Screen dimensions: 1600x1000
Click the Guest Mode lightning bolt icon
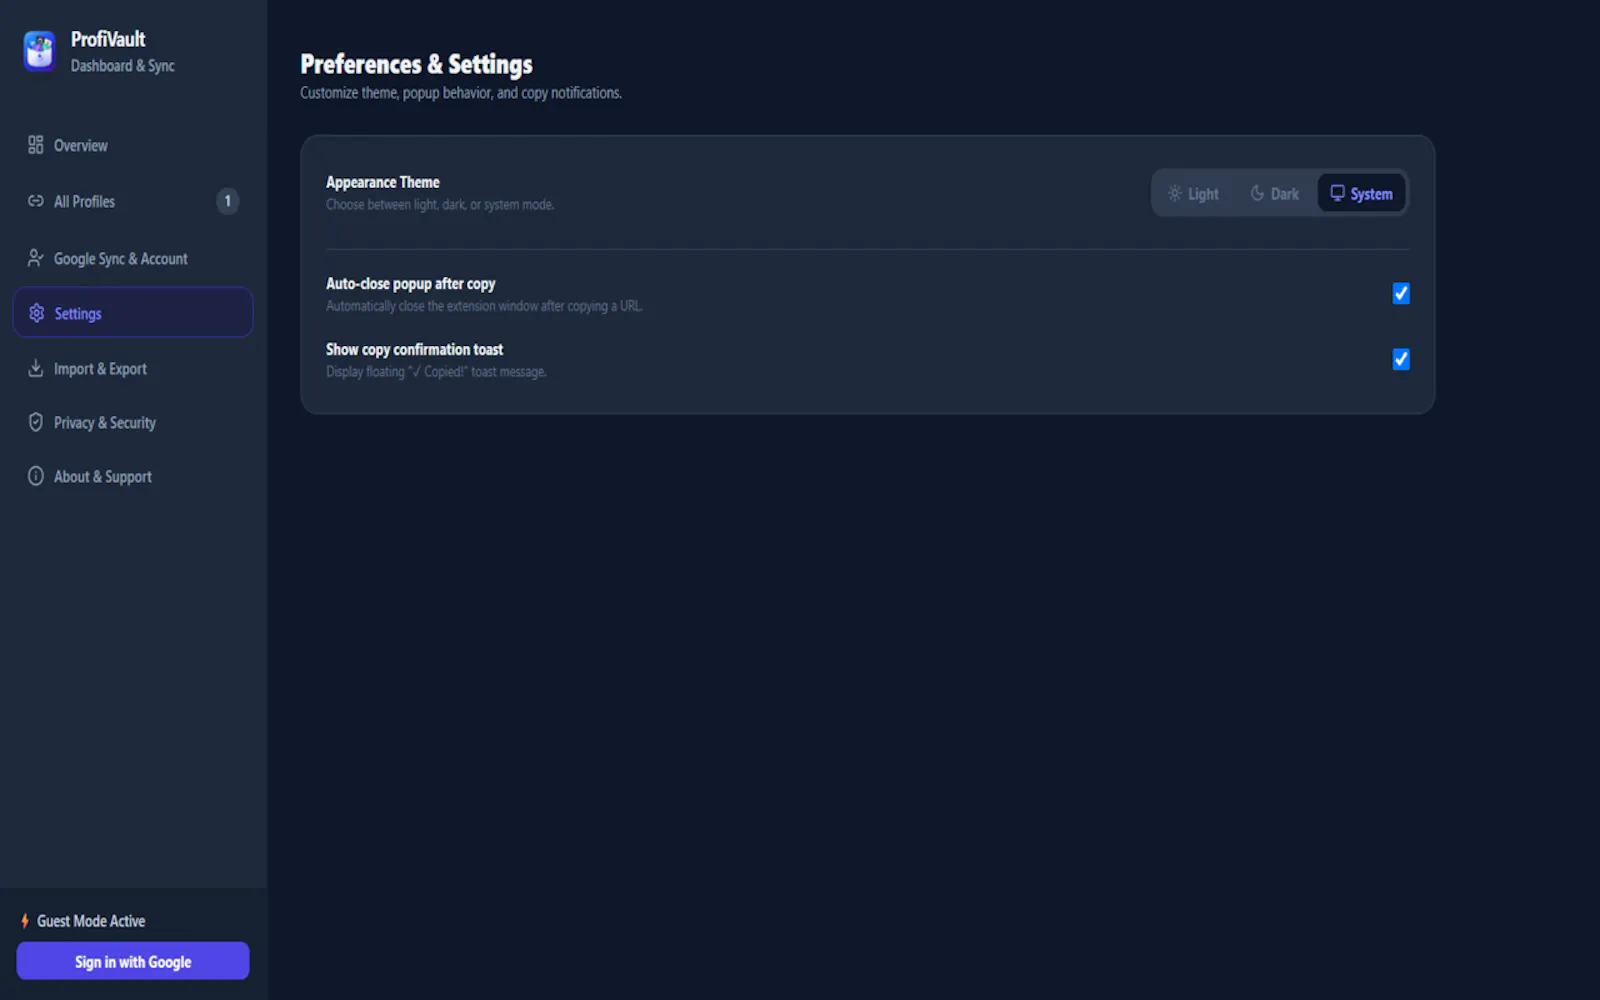tap(25, 921)
